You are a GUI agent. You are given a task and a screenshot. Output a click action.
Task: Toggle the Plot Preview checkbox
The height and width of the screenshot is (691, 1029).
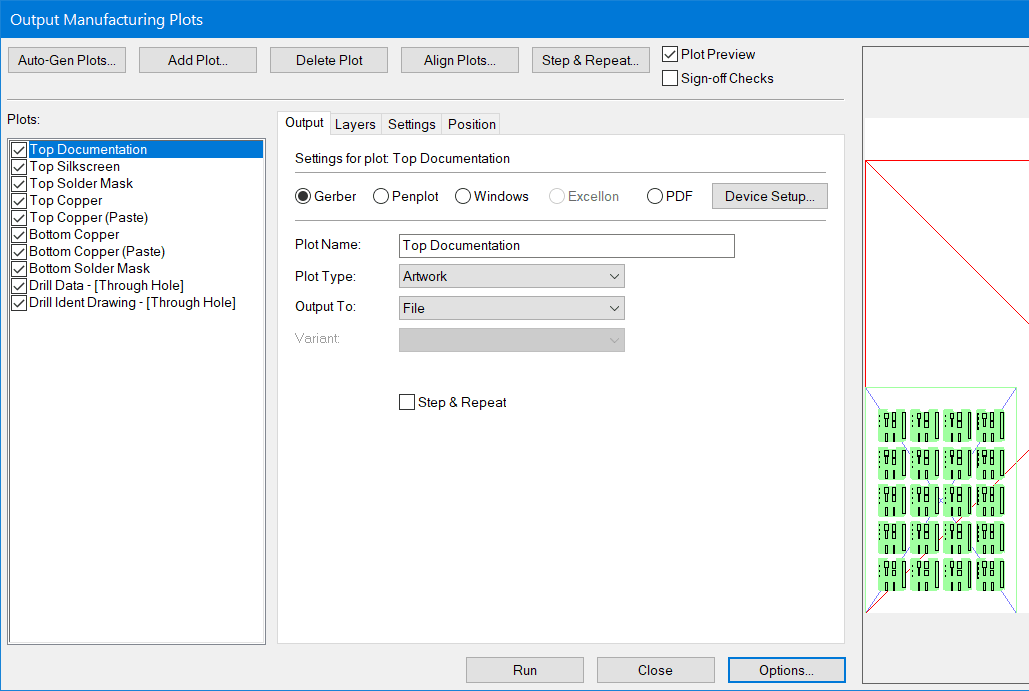click(x=670, y=54)
